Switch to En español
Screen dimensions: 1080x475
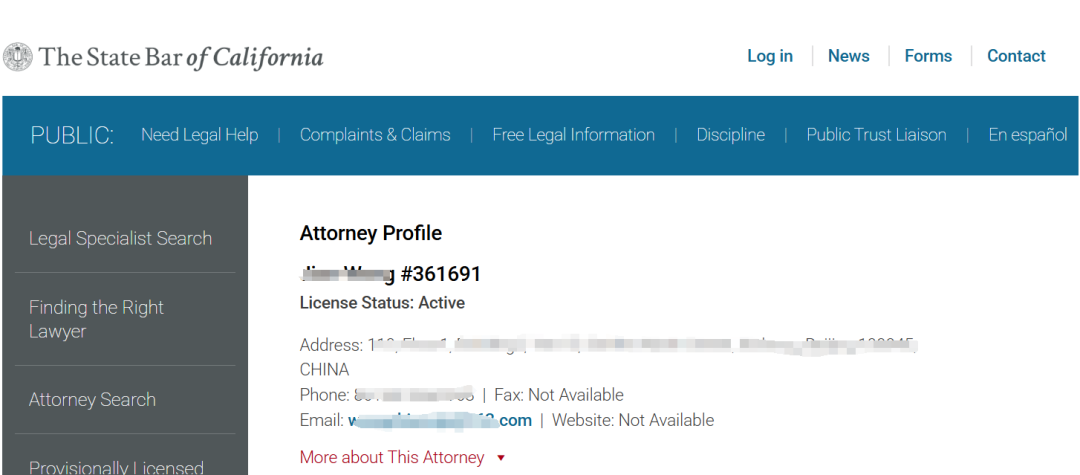(1028, 135)
